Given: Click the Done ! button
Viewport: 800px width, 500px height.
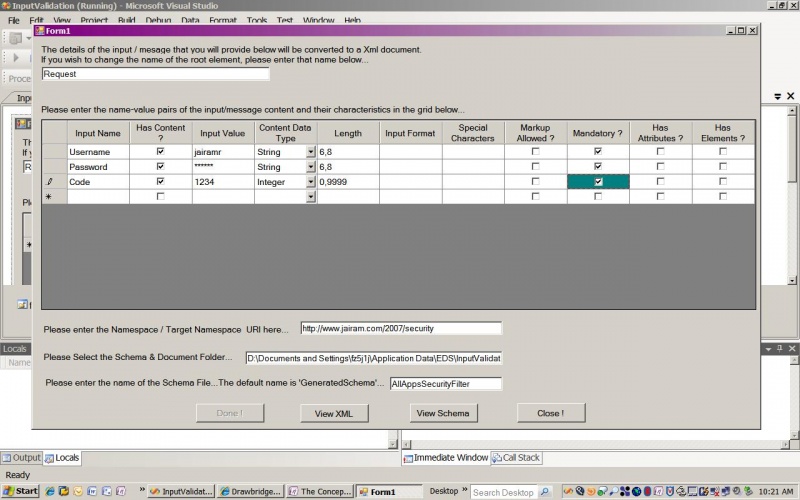Looking at the screenshot, I should (x=230, y=413).
